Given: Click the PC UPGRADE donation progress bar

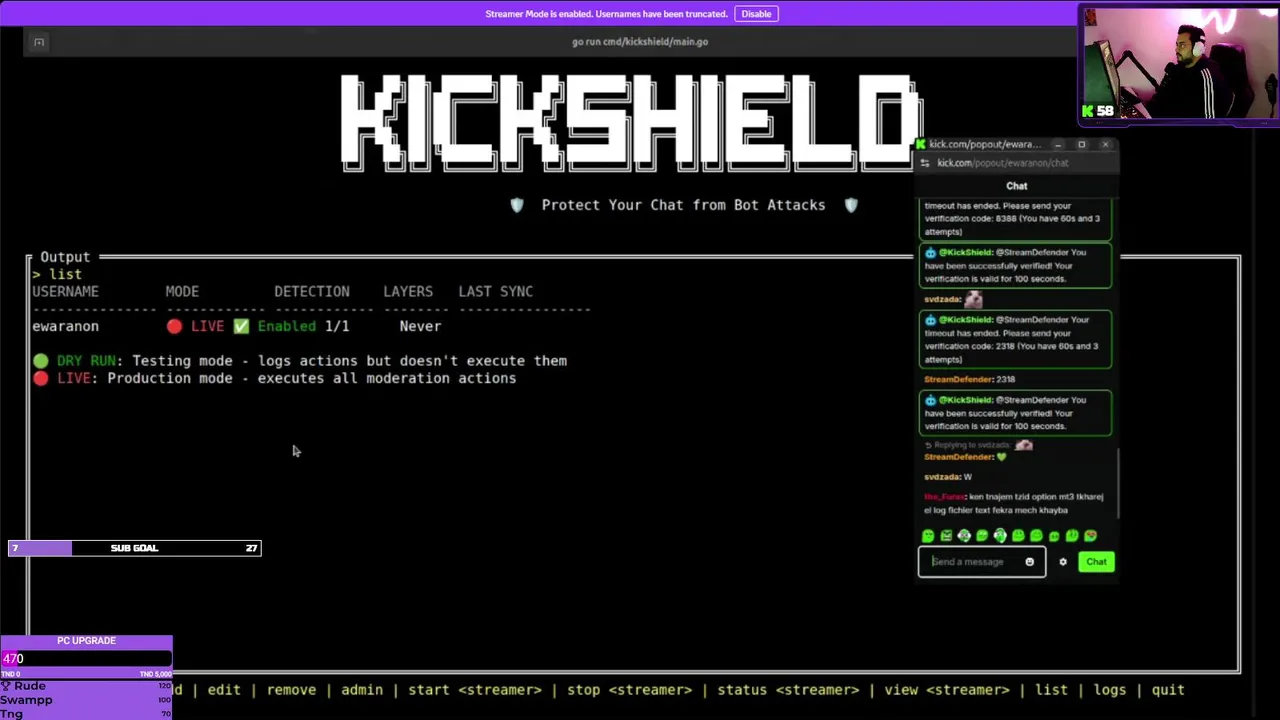Looking at the screenshot, I should click(x=86, y=659).
